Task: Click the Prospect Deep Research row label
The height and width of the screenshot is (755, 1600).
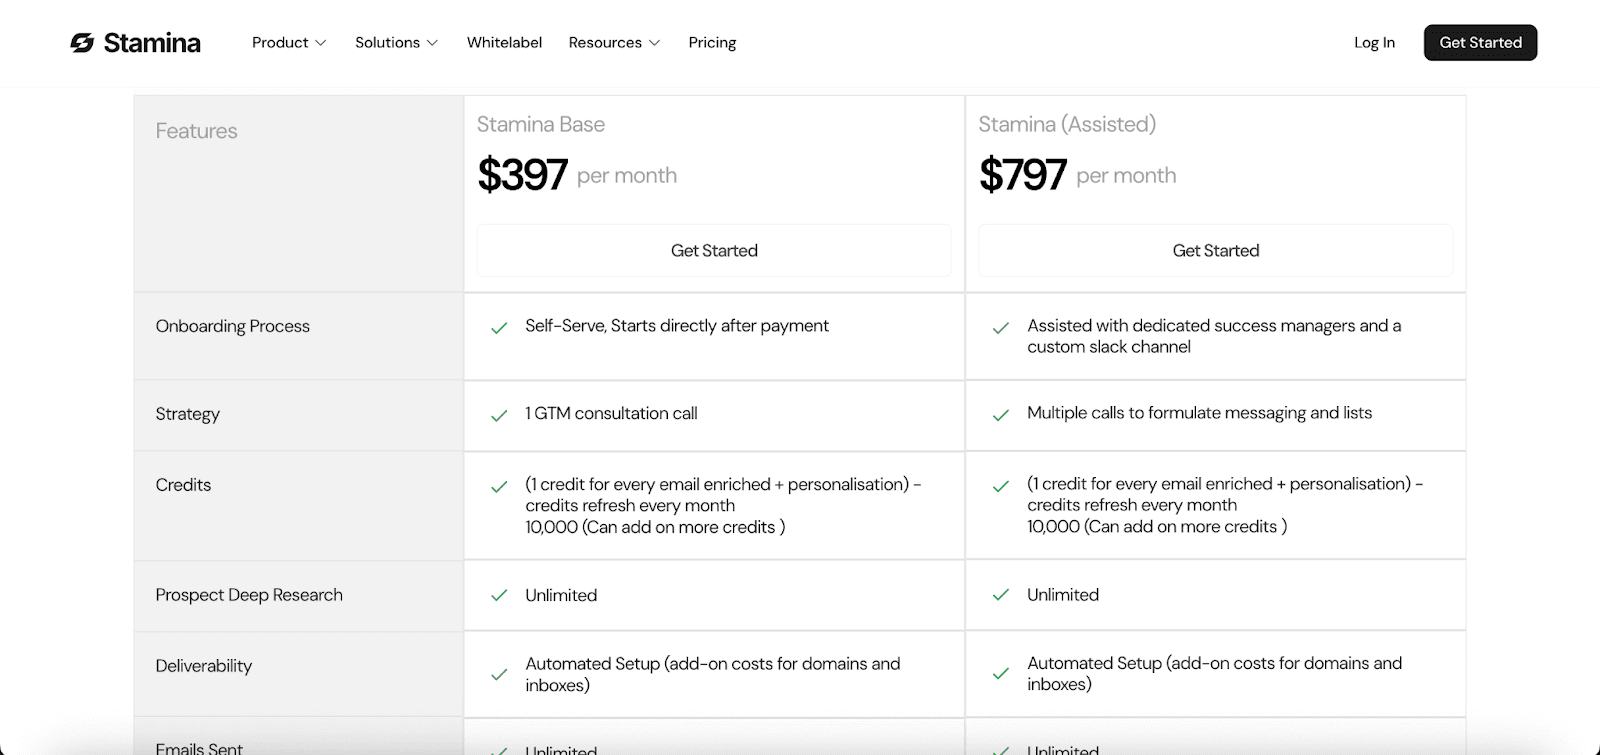Action: click(249, 595)
